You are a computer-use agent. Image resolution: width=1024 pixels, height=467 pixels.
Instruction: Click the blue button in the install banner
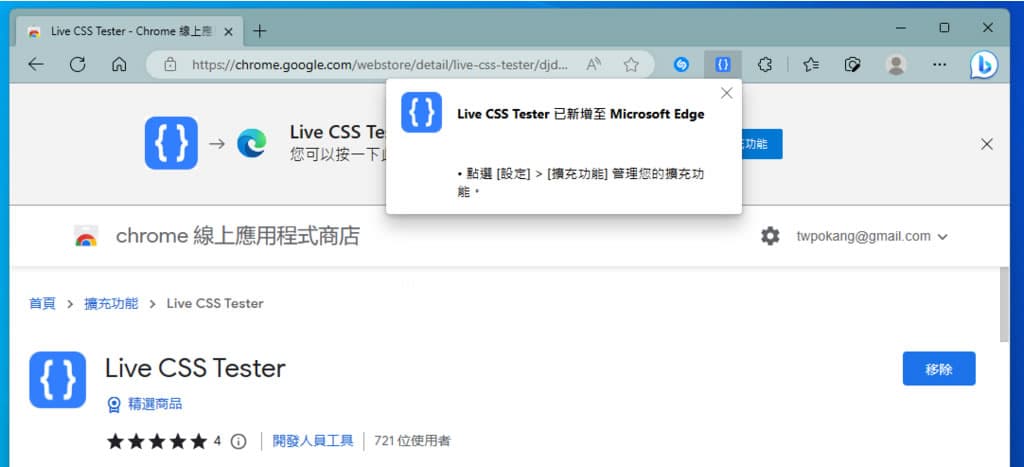[x=761, y=144]
